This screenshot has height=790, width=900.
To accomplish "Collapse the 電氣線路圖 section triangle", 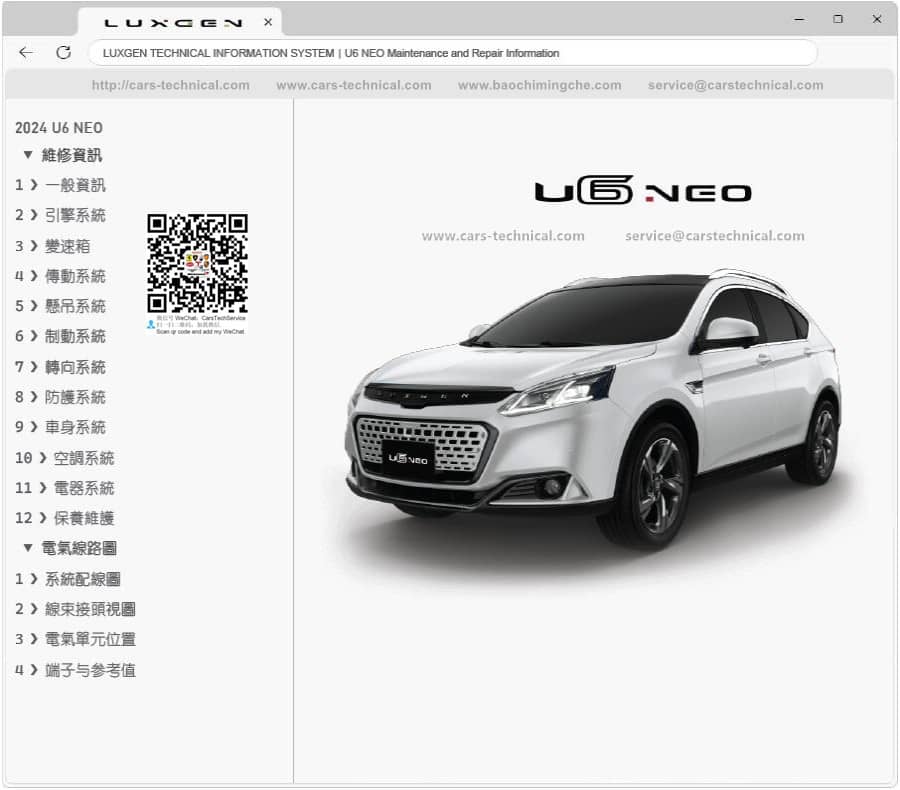I will pos(28,548).
